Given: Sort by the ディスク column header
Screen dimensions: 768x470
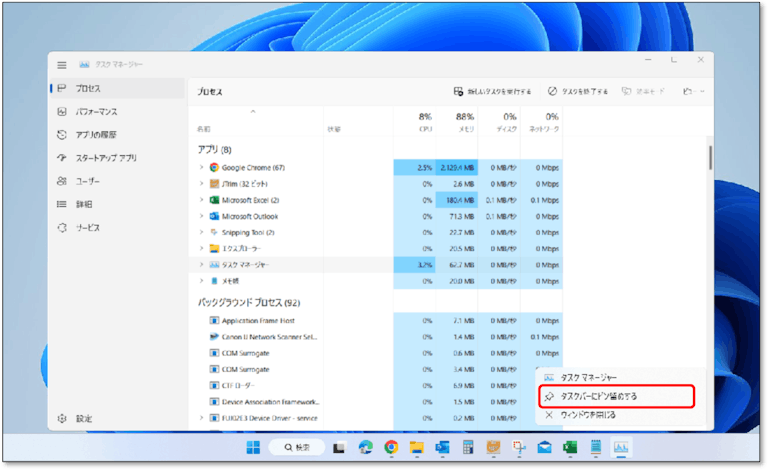Looking at the screenshot, I should (499, 122).
